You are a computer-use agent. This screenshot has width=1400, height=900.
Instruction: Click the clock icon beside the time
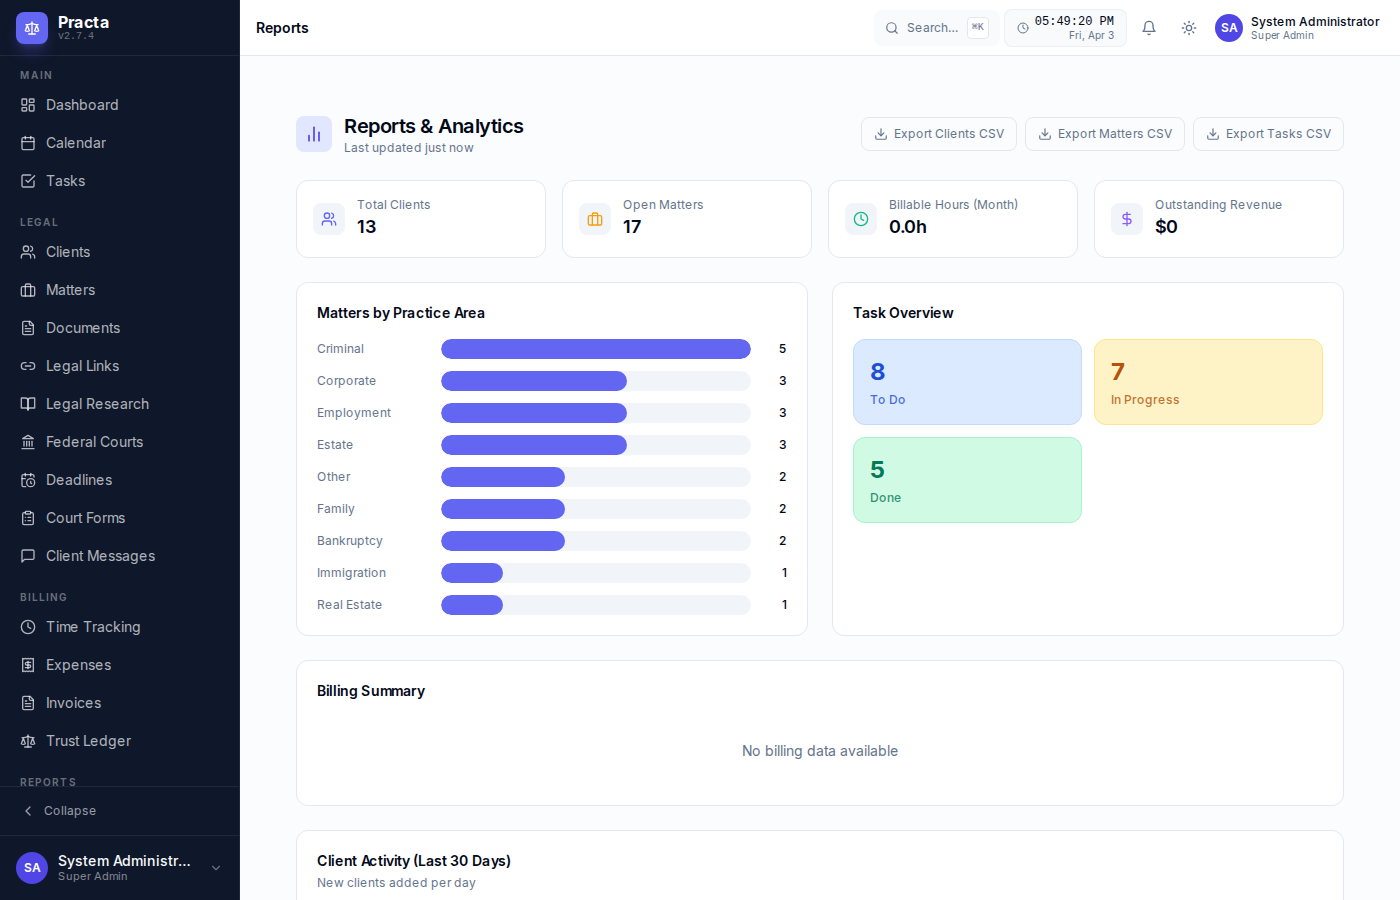pyautogui.click(x=1023, y=28)
